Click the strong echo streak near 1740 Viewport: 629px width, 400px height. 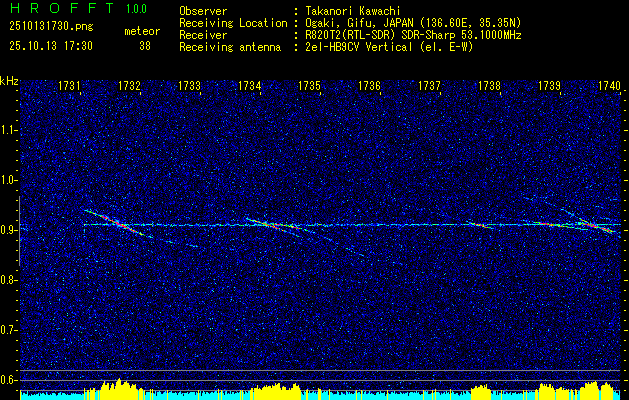(595, 225)
